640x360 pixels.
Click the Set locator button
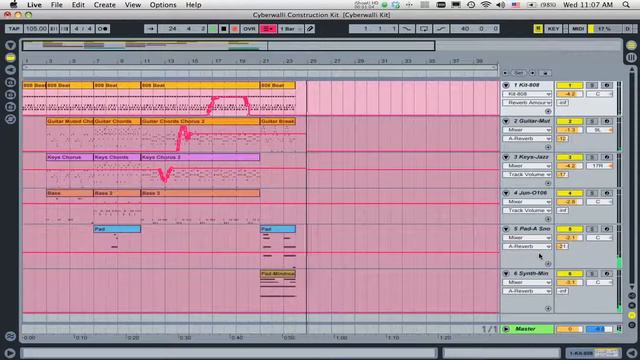(519, 73)
